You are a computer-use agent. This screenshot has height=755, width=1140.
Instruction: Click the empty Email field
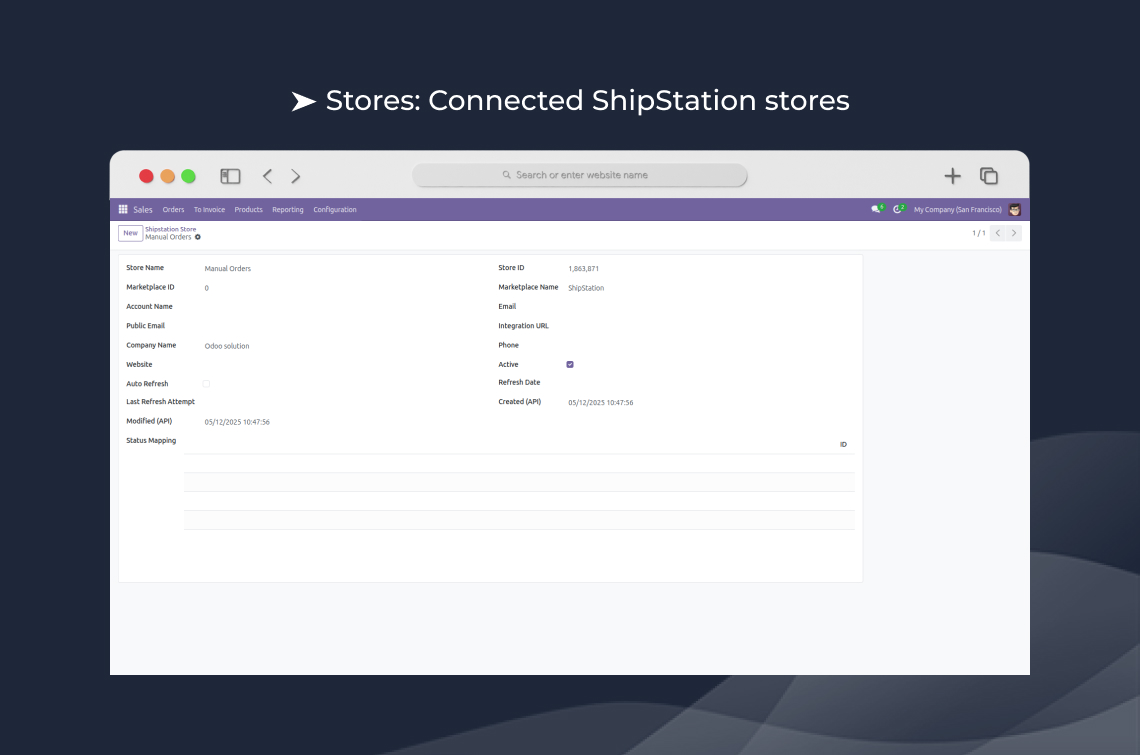click(x=710, y=307)
